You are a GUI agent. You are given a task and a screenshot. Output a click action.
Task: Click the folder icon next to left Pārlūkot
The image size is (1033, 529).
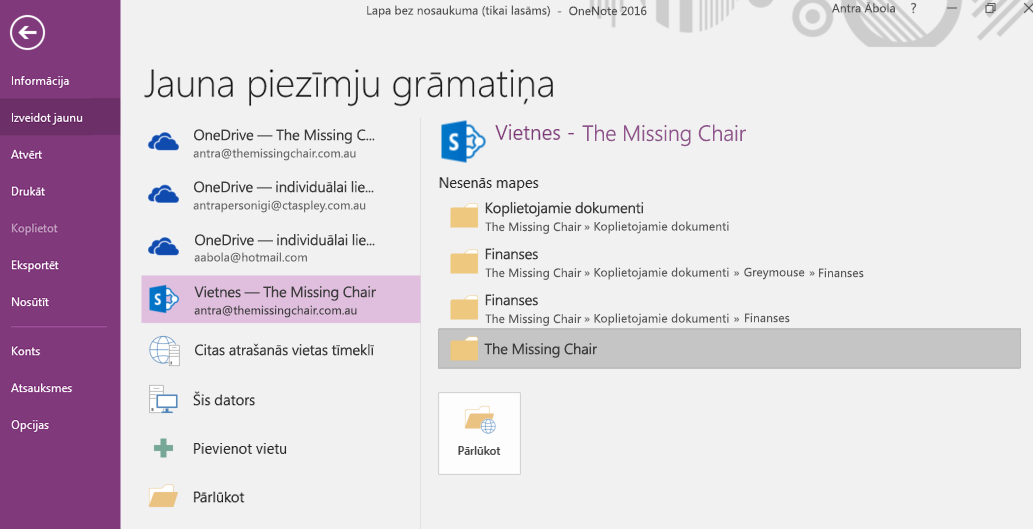163,496
